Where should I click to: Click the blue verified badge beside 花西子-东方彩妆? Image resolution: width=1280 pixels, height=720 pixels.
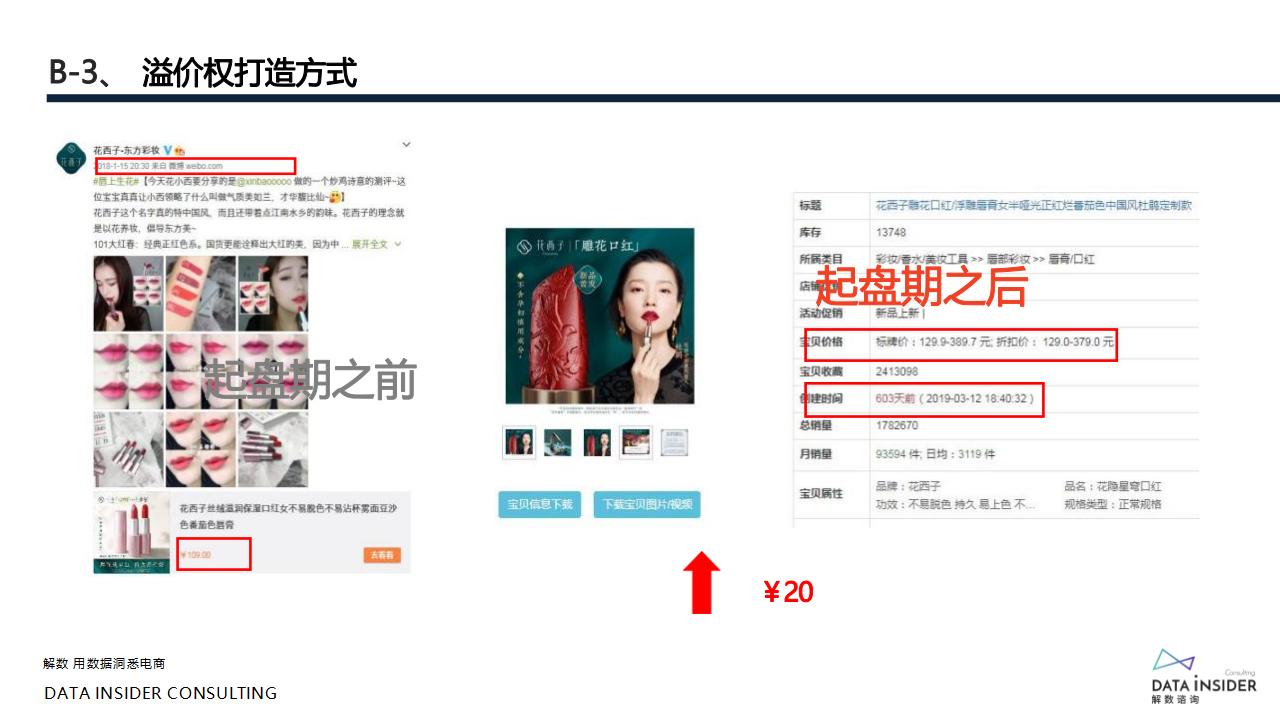(x=168, y=150)
